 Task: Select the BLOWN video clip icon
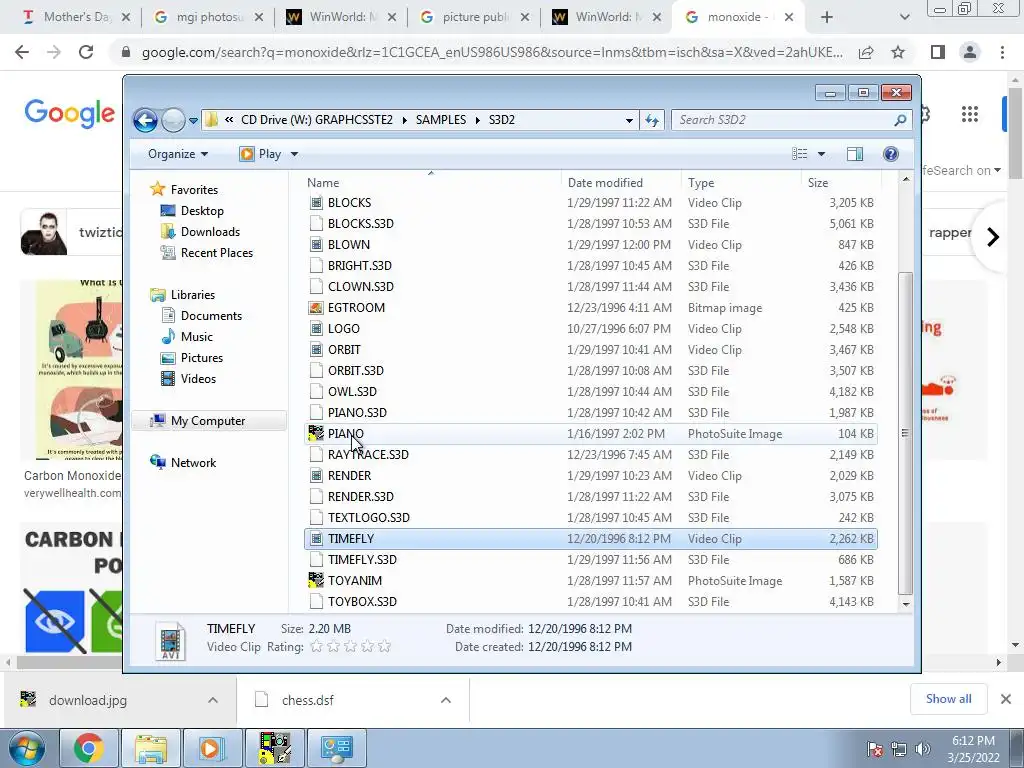coord(316,245)
